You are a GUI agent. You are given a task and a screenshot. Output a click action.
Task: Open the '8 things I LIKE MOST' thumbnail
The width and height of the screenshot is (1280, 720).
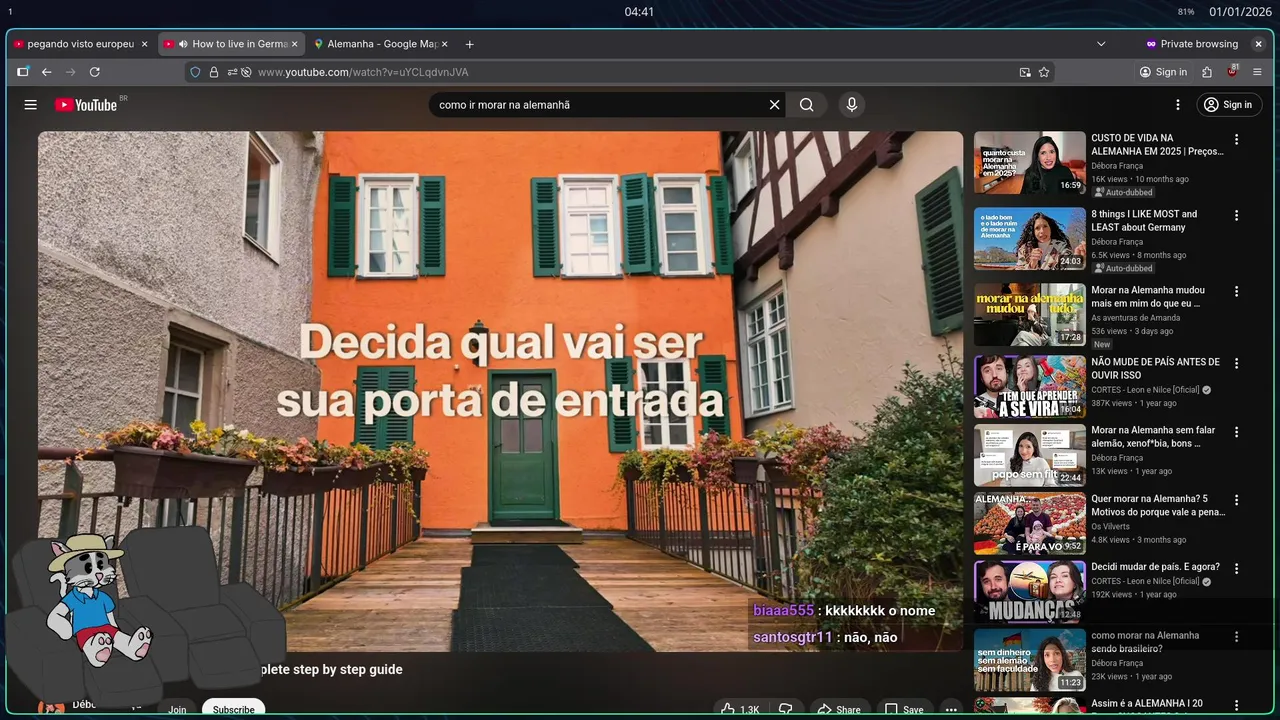click(1030, 239)
